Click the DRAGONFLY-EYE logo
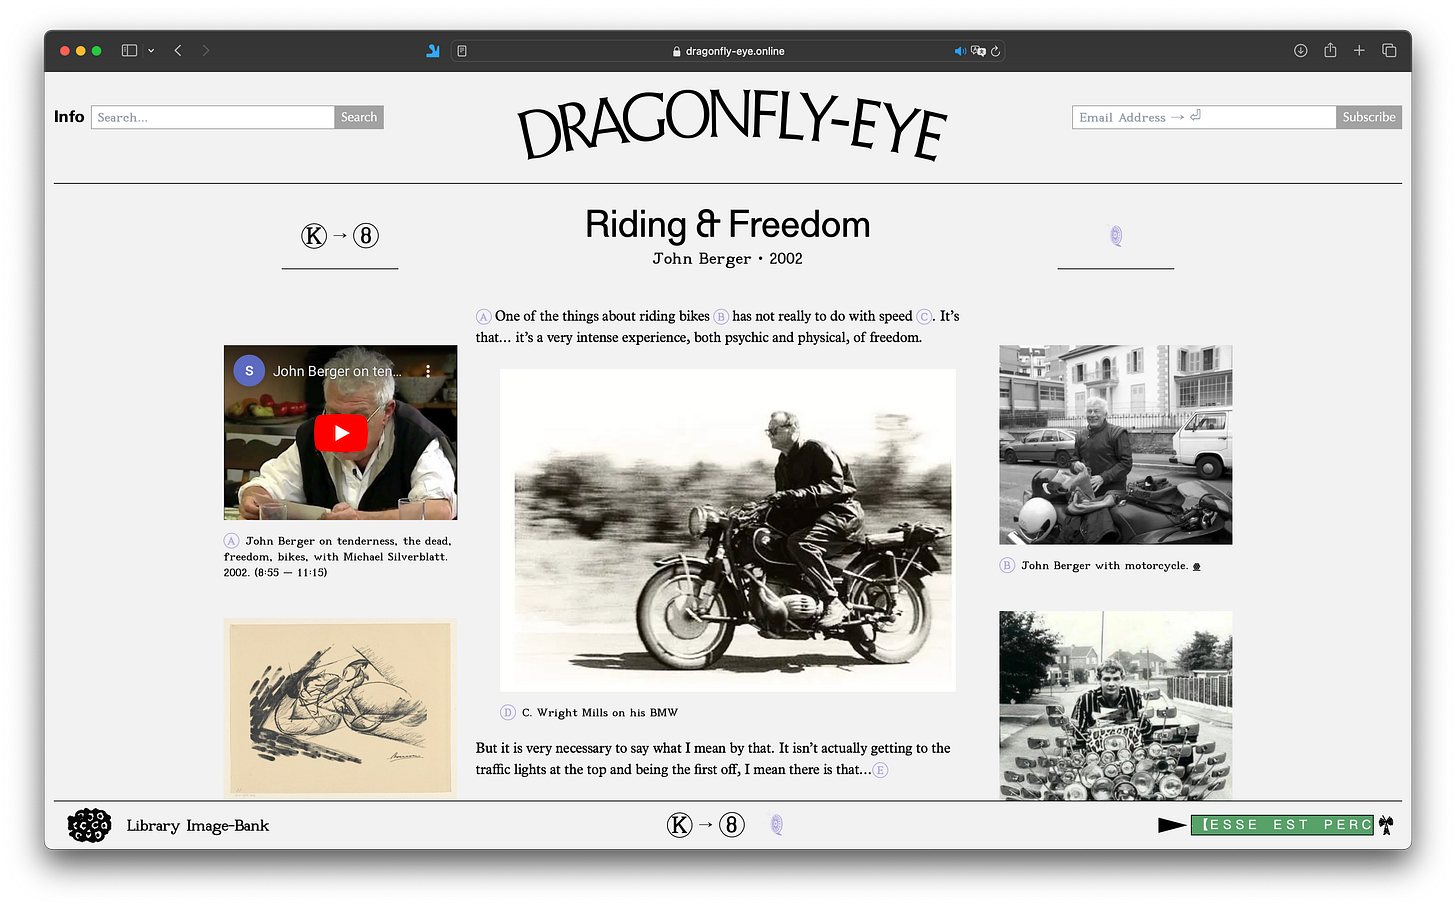 point(732,125)
